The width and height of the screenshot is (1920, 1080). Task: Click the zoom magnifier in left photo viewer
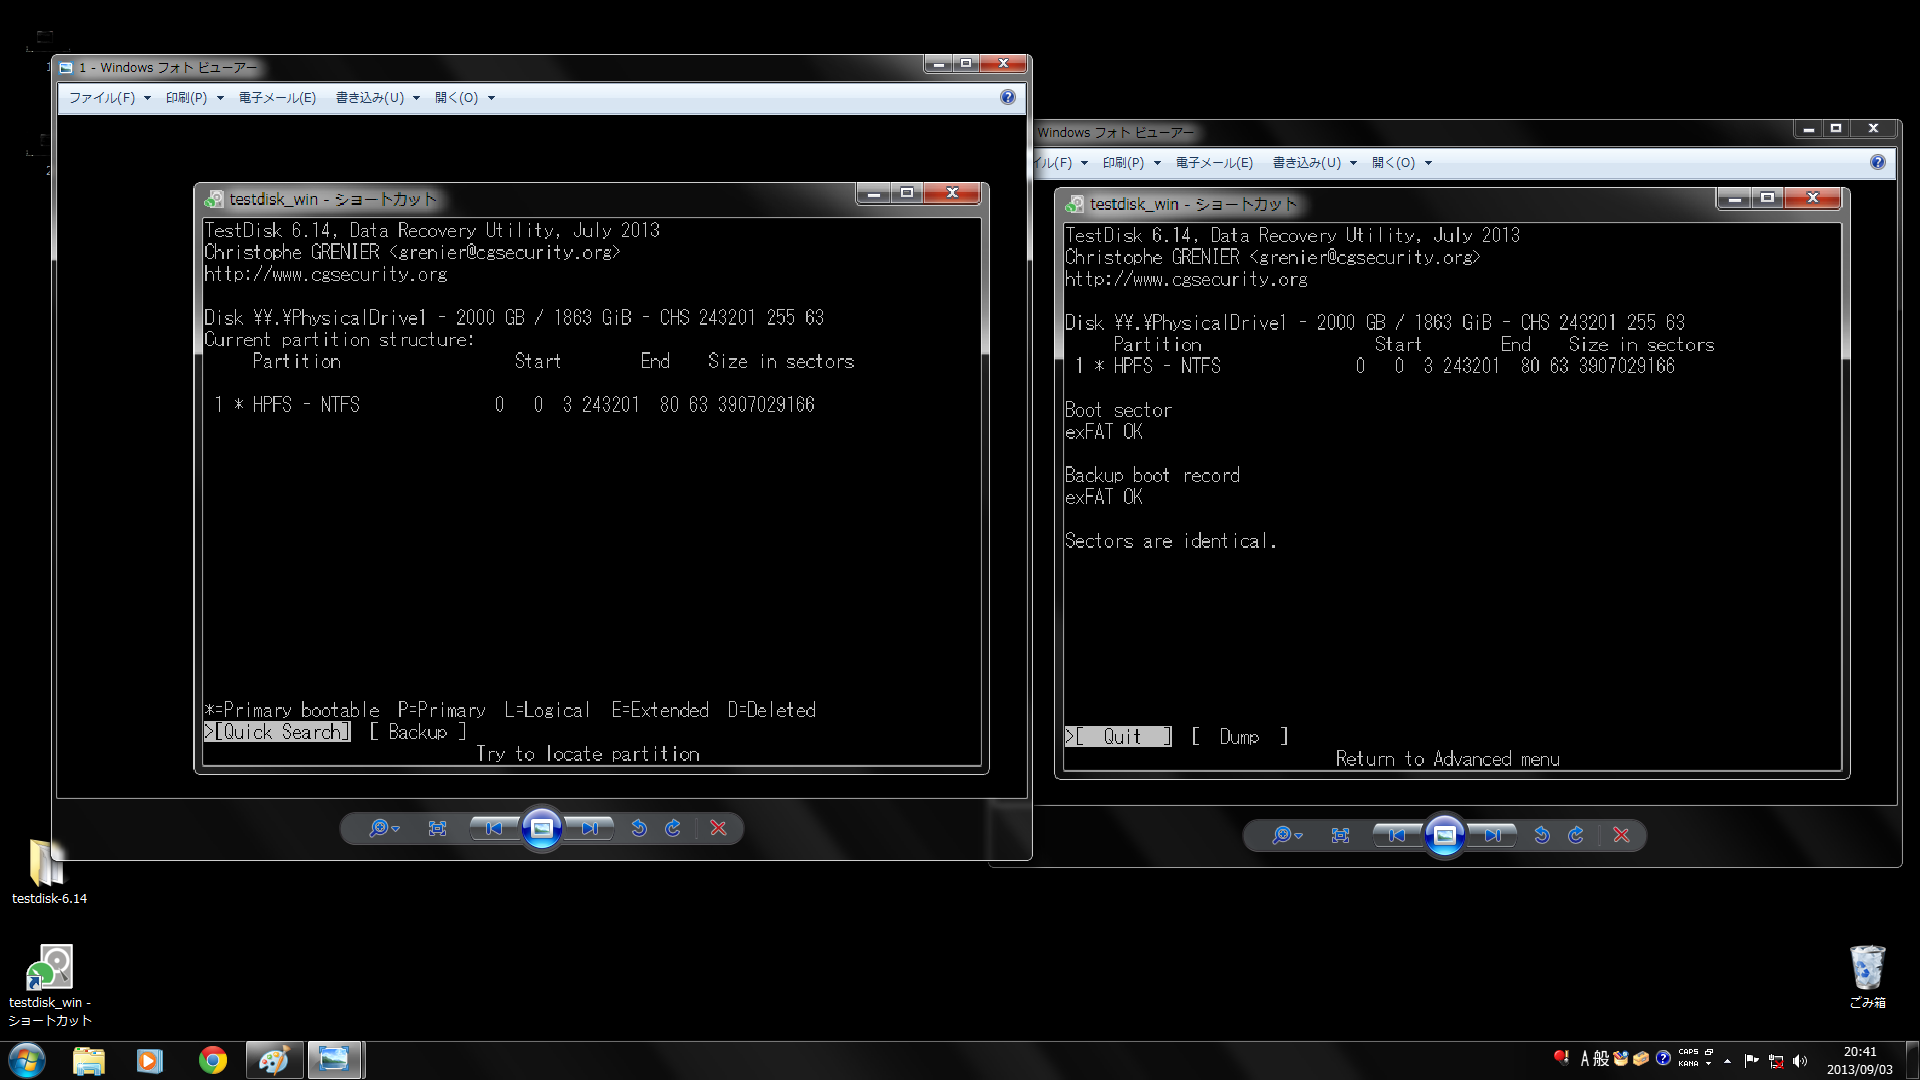(x=379, y=828)
